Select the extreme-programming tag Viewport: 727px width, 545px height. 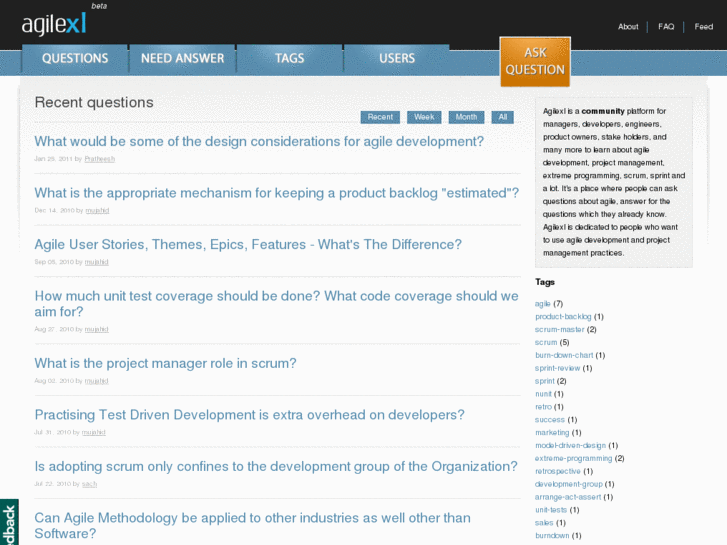(574, 459)
